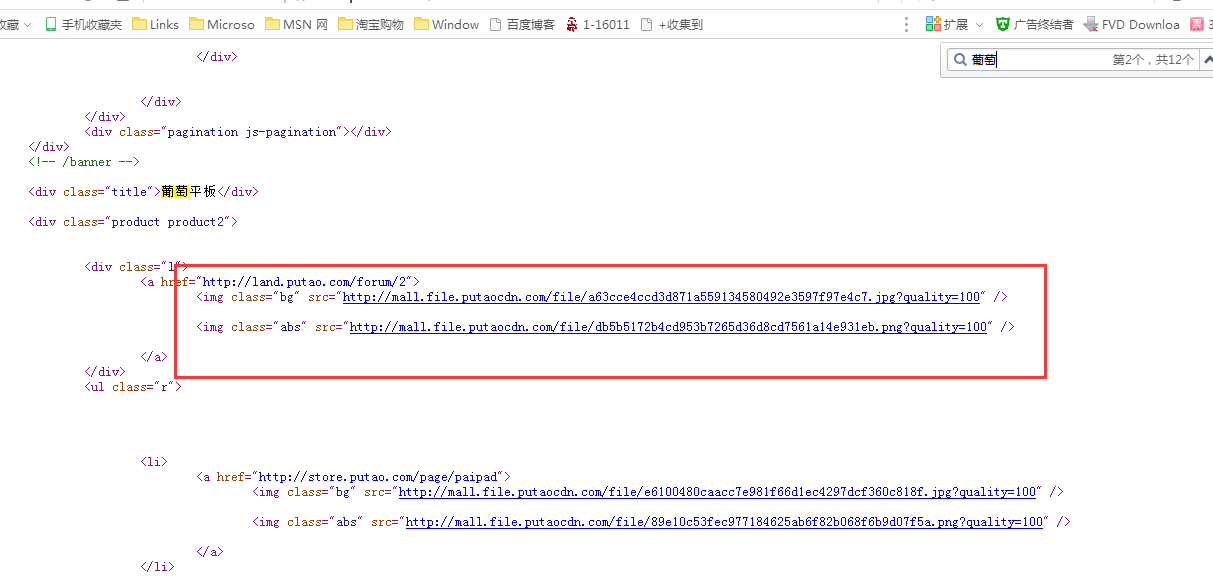Open the 淘宝购物 bookmark folder
Screen dimensions: 1213x582
tap(371, 24)
